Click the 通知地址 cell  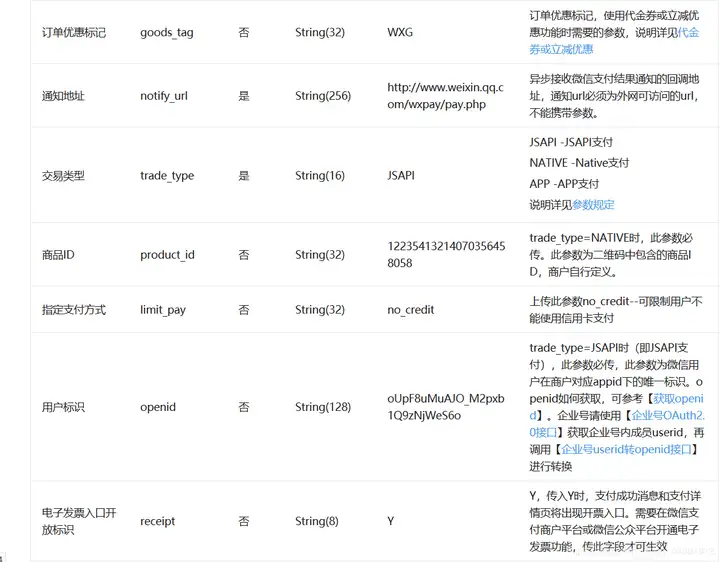(63, 96)
